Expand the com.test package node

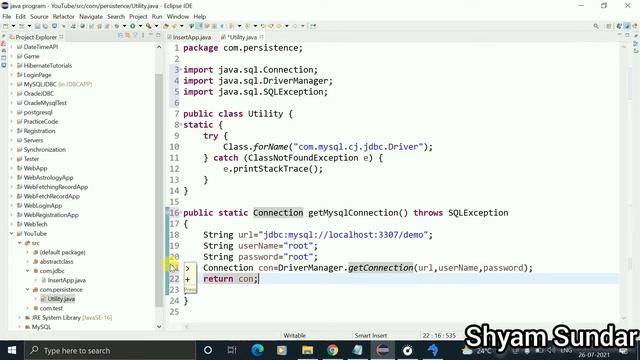point(28,308)
